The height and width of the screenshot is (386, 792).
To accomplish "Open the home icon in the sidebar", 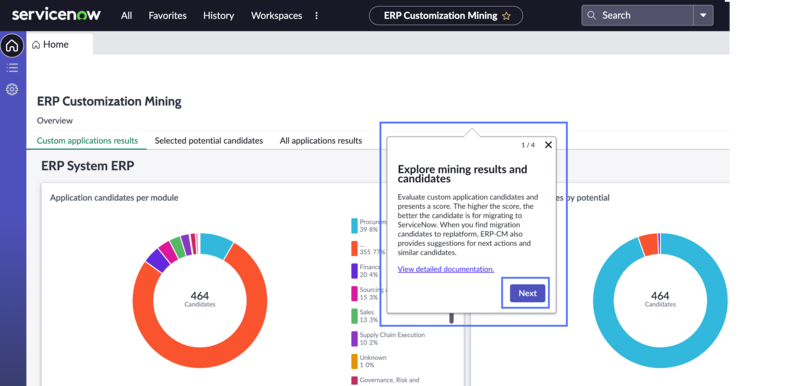I will click(12, 46).
